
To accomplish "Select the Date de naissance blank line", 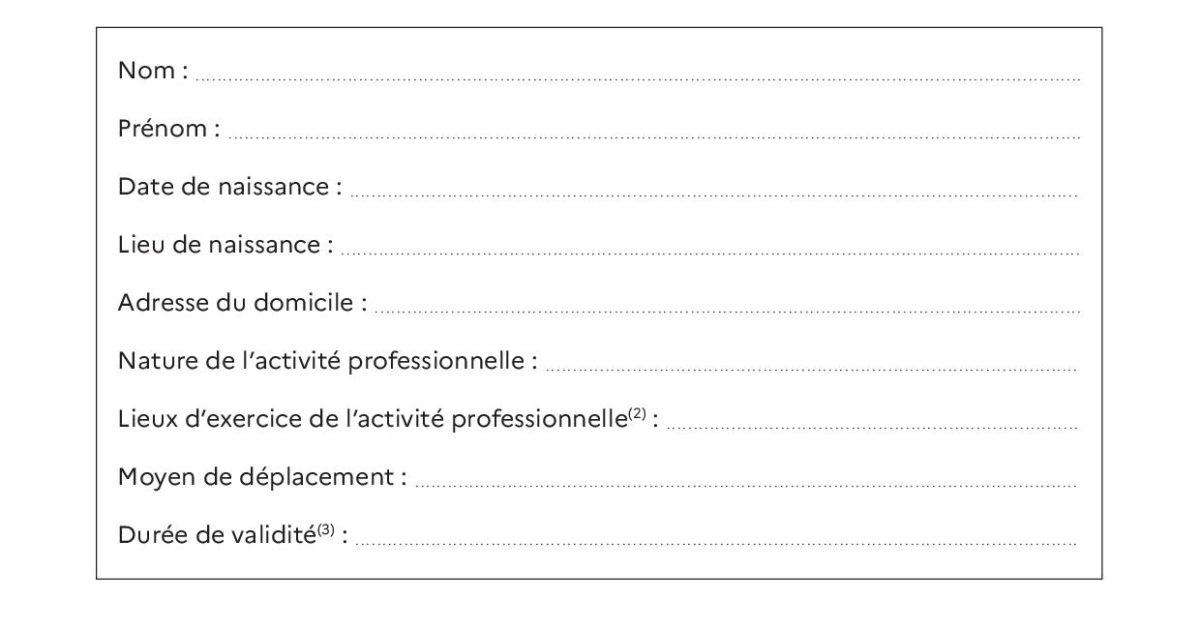I will (714, 196).
